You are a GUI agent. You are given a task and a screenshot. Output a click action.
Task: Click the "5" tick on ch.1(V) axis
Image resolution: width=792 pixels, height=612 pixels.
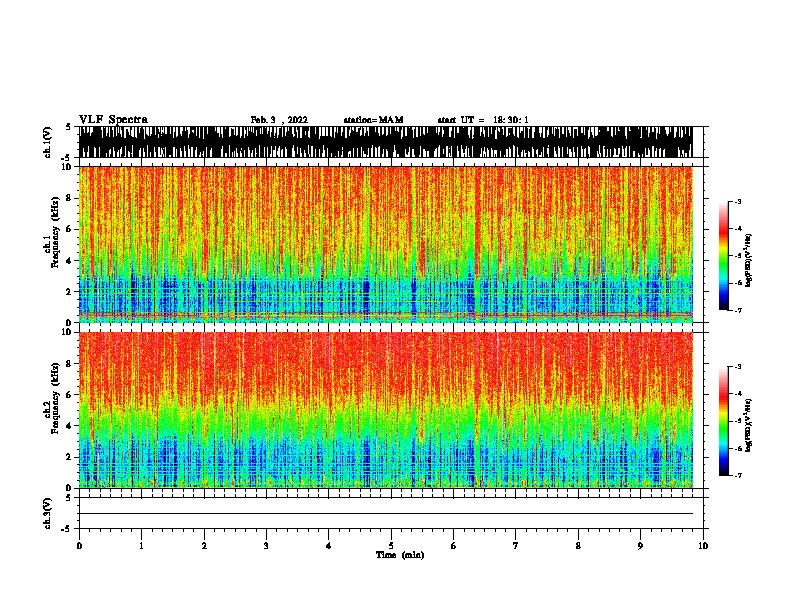69,127
